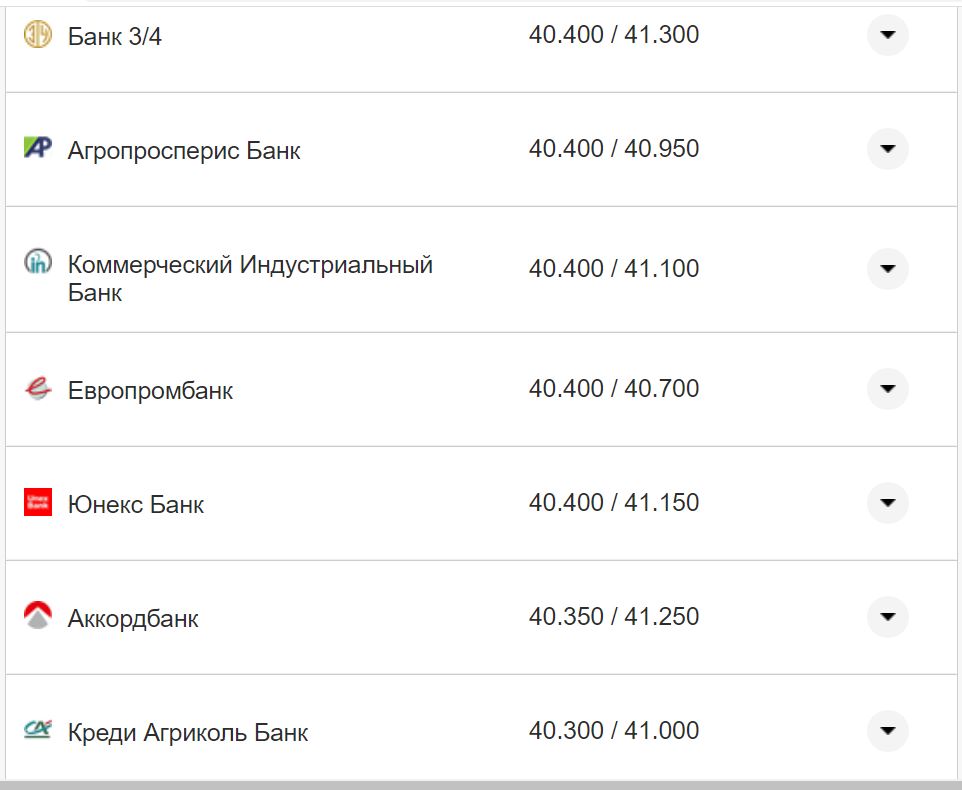Click the Европромбанк red logo

pyautogui.click(x=37, y=389)
